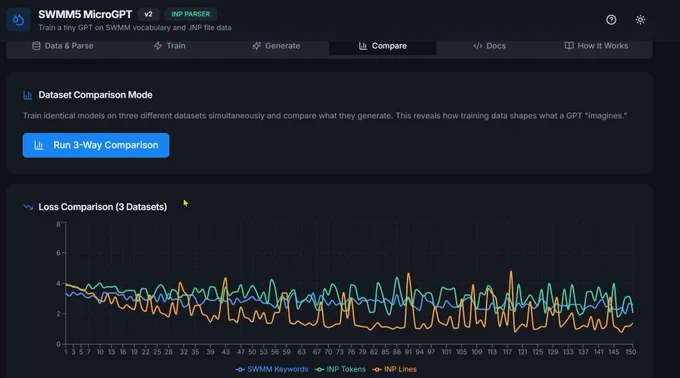
Task: Toggle the SWMM Keywords legend entry
Action: click(272, 369)
